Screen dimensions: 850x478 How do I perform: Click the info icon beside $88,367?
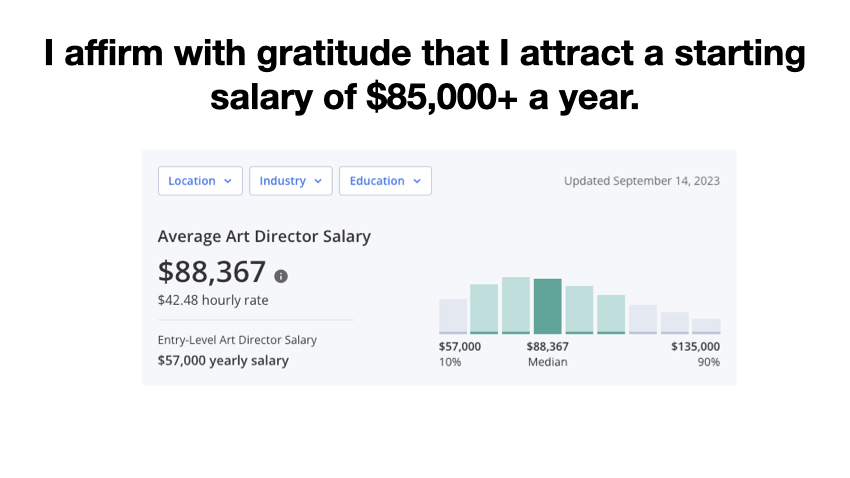click(x=281, y=276)
